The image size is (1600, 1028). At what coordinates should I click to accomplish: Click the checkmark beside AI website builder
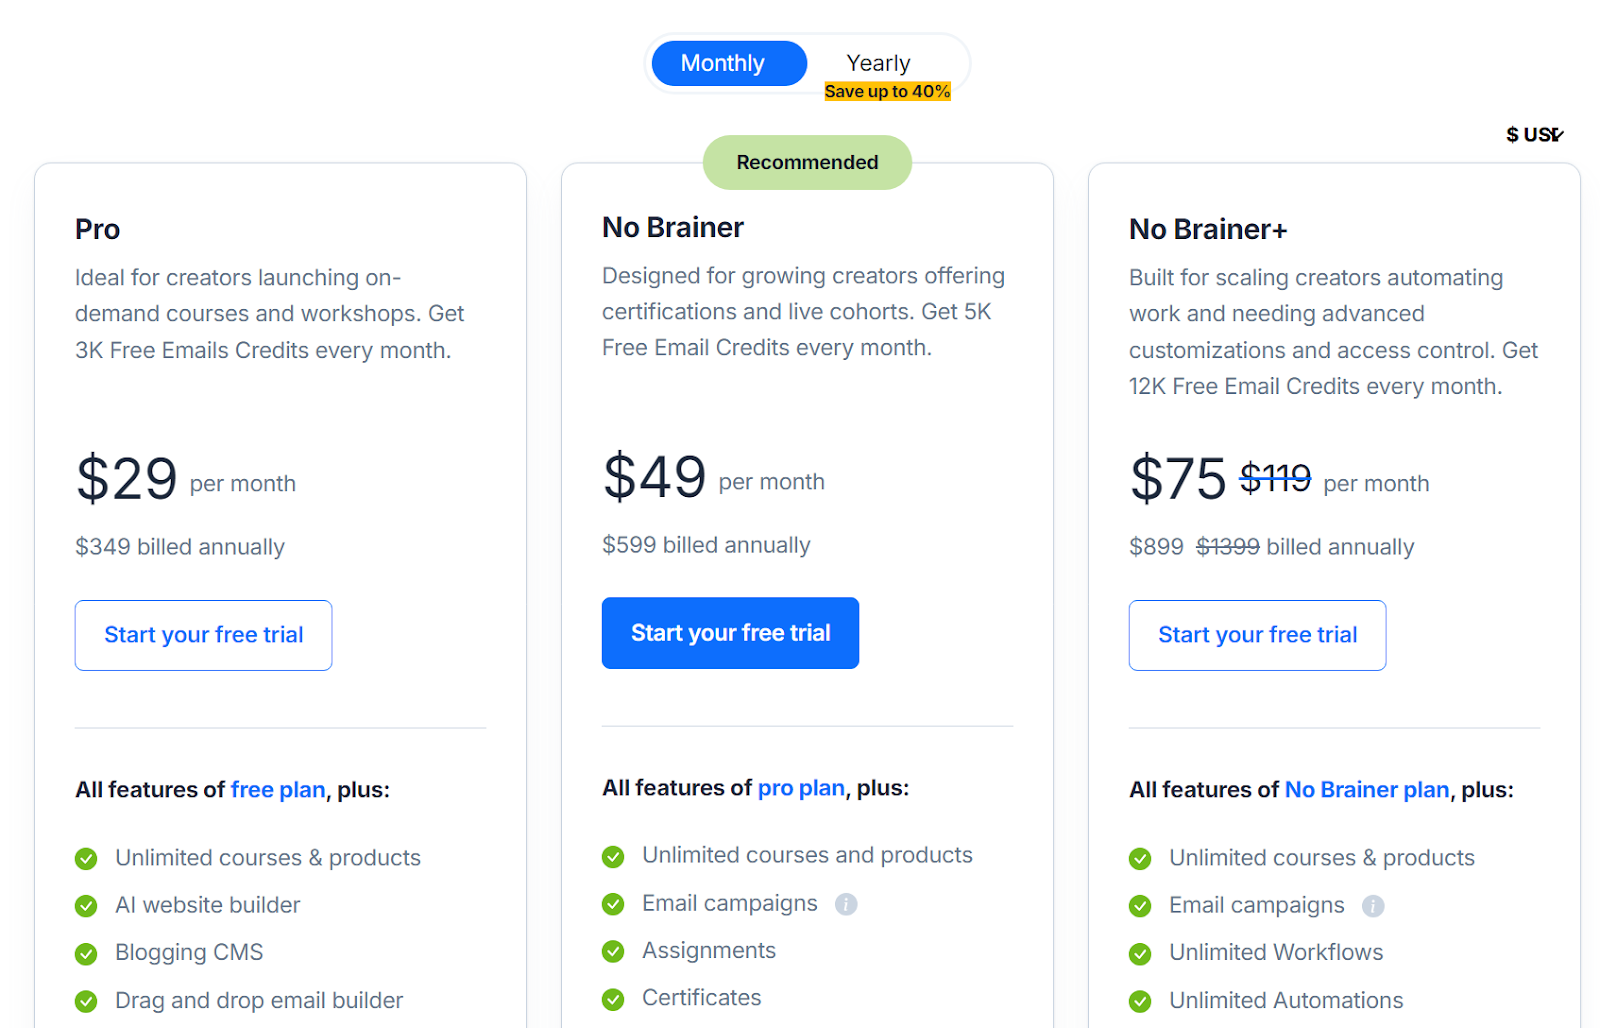(86, 905)
